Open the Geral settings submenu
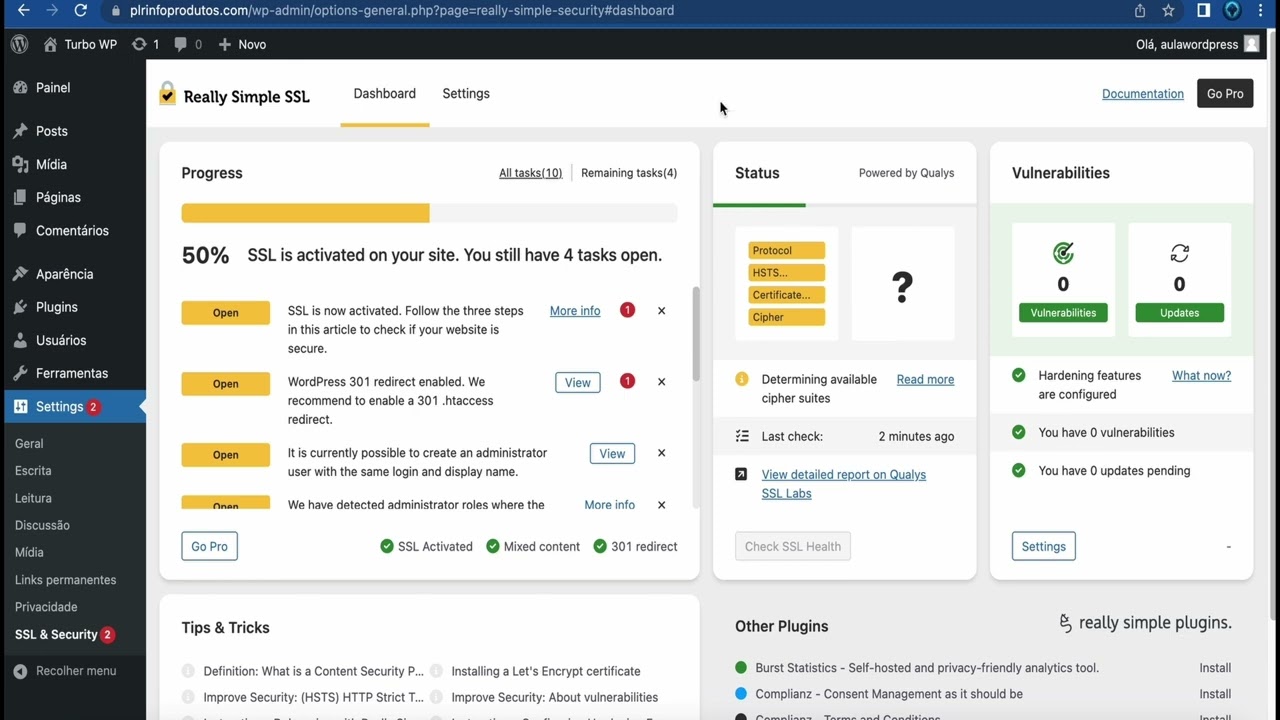1280x720 pixels. tap(29, 443)
